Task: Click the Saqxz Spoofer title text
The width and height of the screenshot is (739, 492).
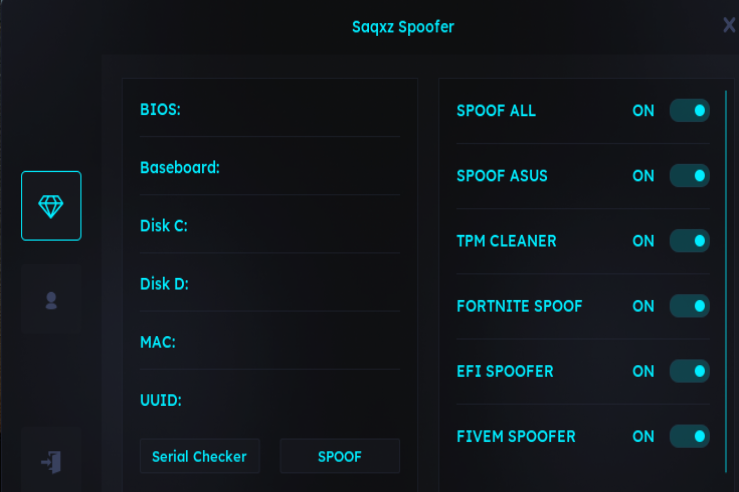Action: (x=403, y=27)
